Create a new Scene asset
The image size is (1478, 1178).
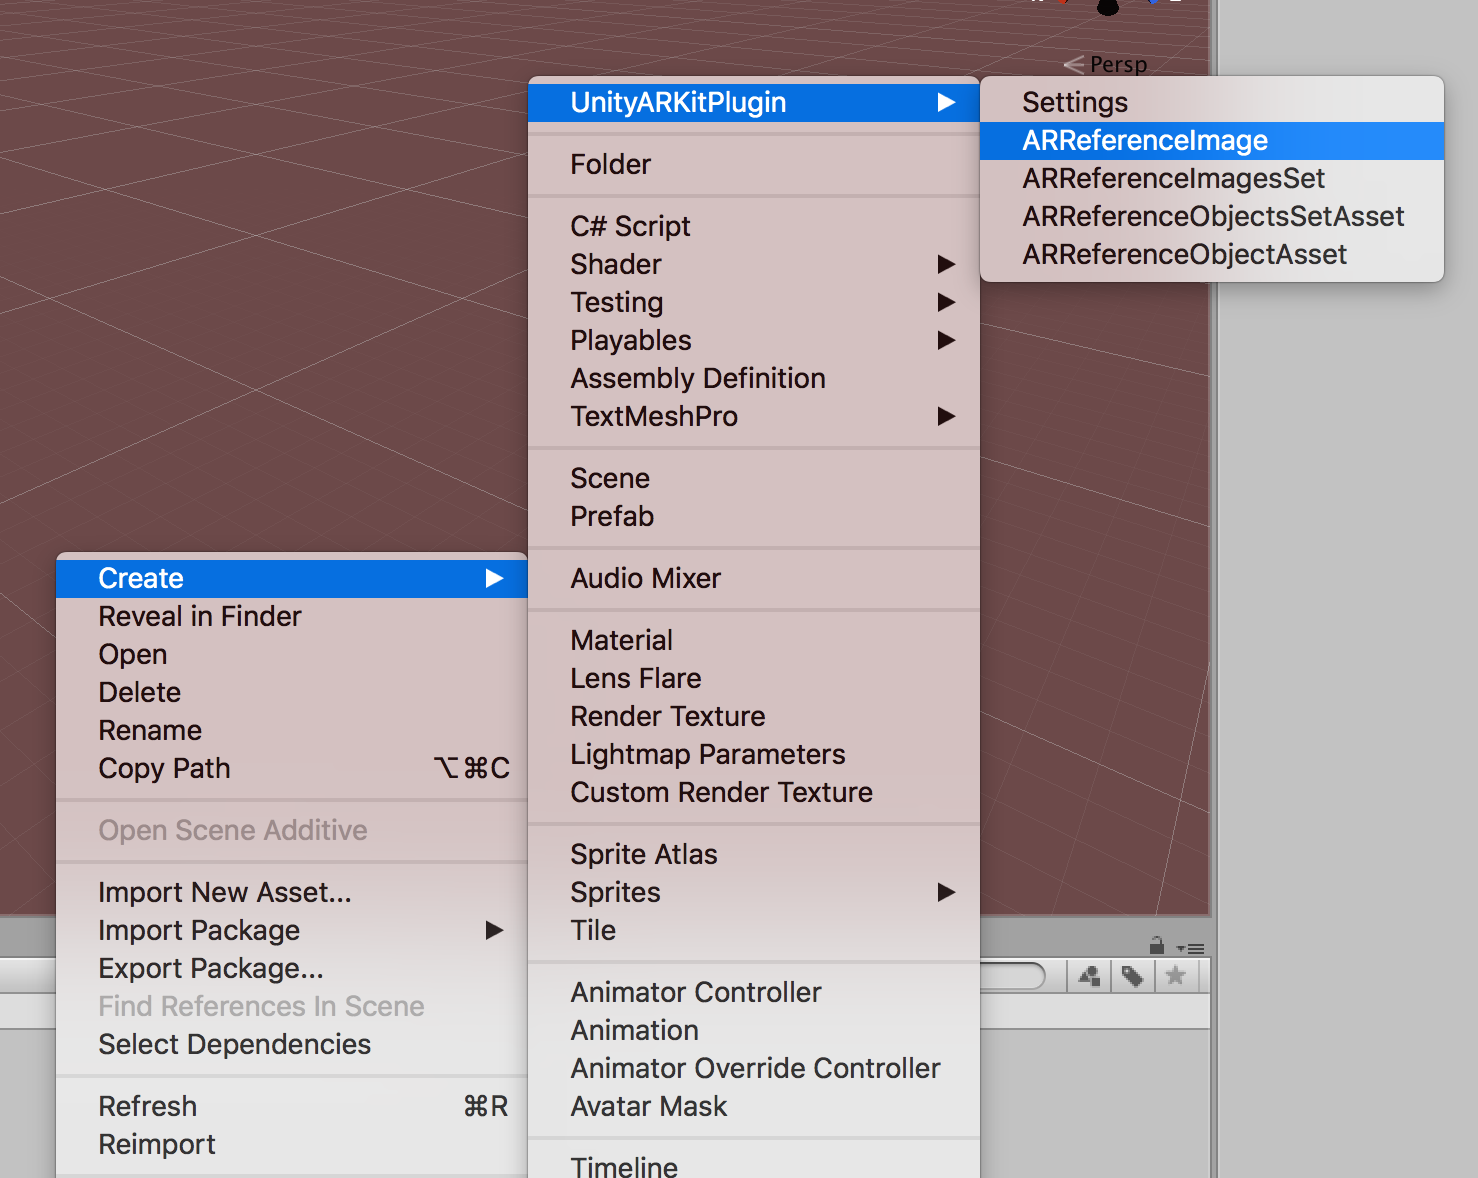tap(753, 478)
